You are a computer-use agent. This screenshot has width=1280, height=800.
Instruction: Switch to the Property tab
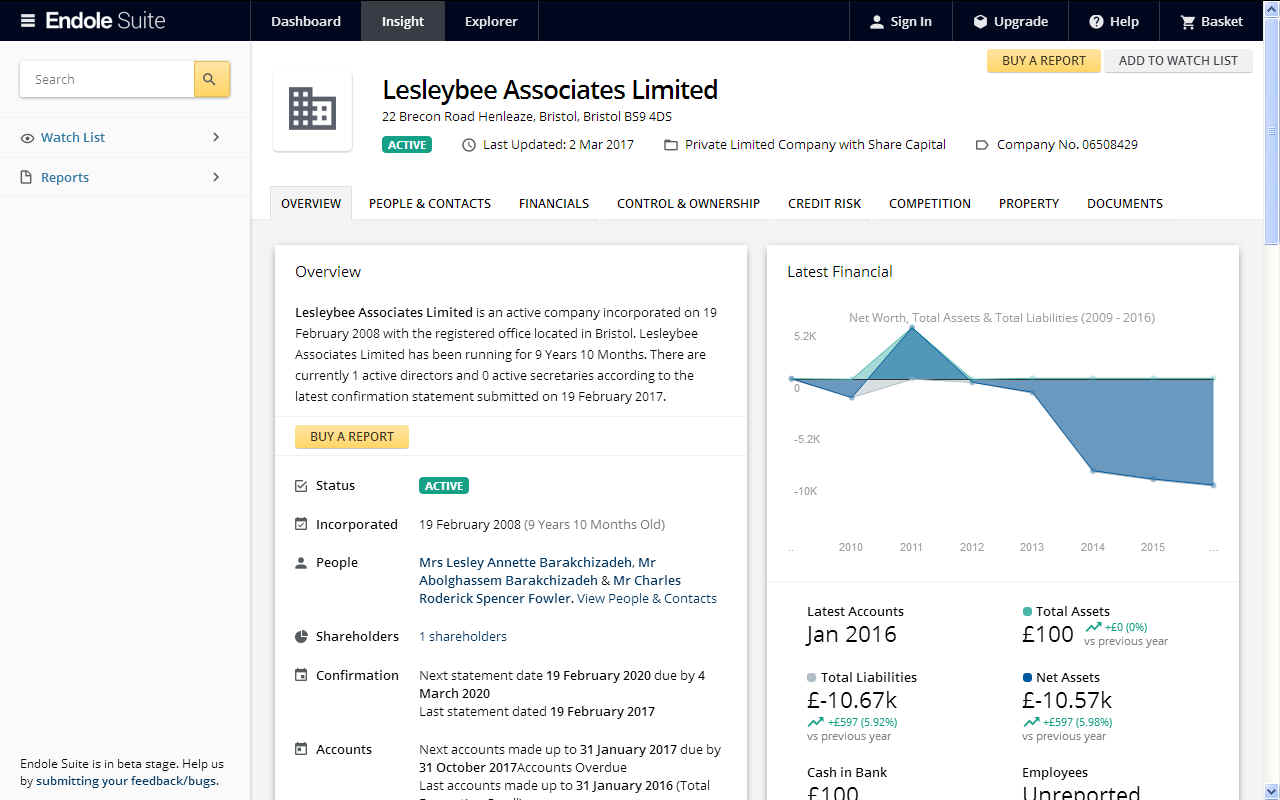pyautogui.click(x=1029, y=203)
